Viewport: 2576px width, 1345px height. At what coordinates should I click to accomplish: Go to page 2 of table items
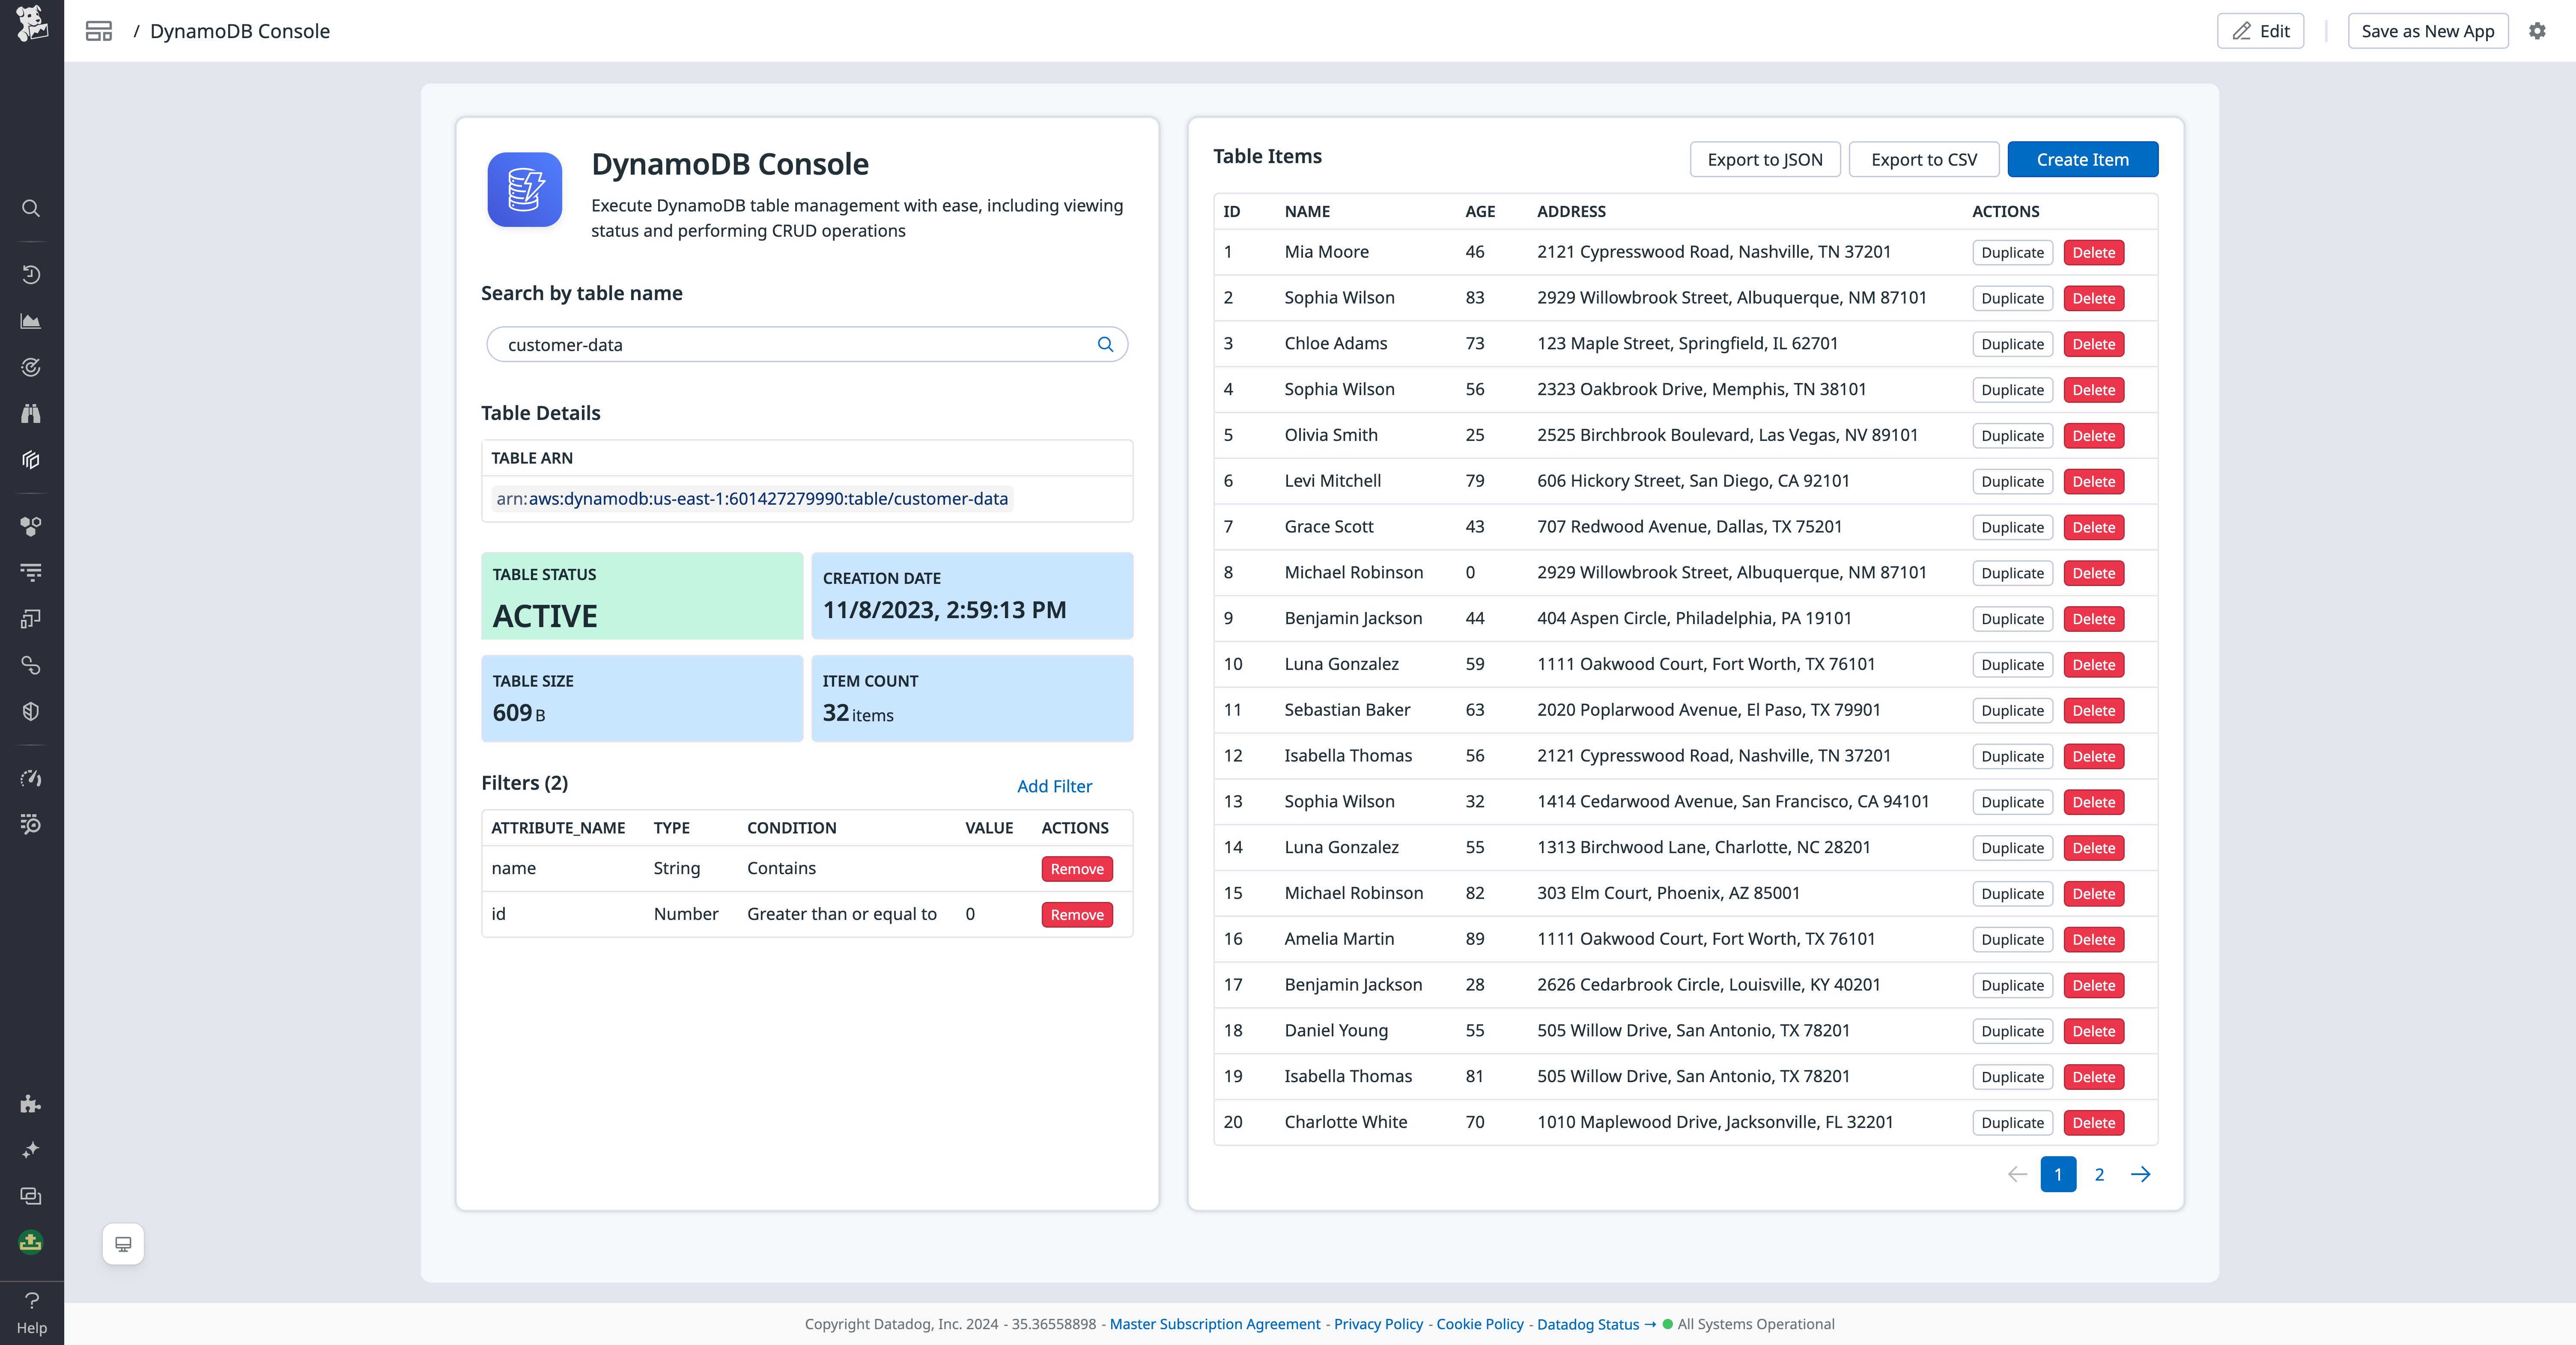pyautogui.click(x=2099, y=1174)
